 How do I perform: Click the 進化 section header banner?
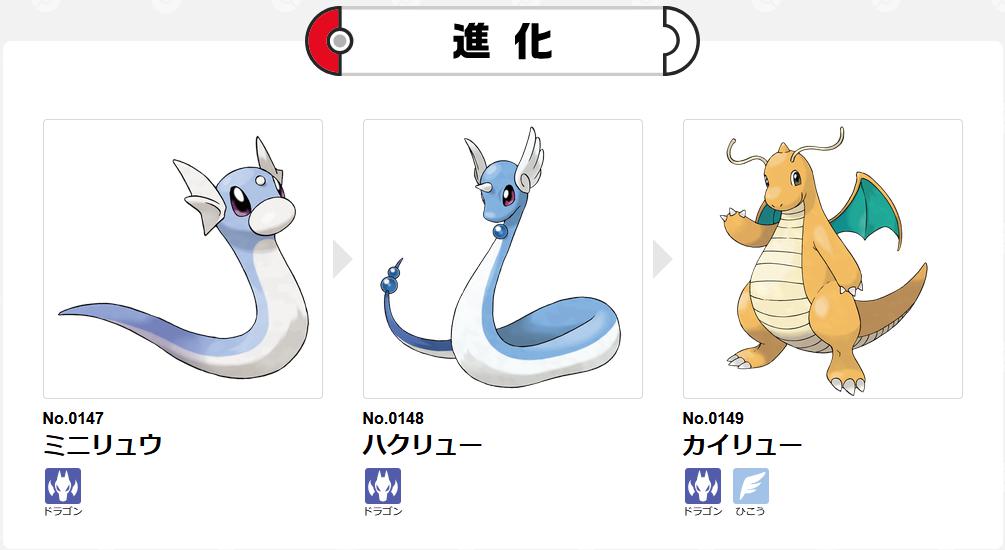click(x=502, y=41)
